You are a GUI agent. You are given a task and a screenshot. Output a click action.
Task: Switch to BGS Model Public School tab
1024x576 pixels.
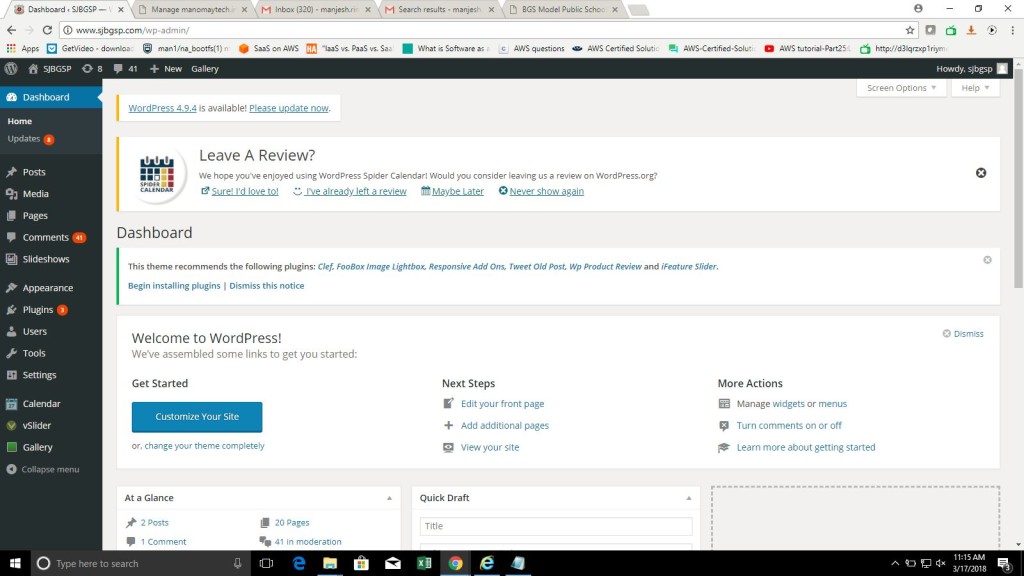[563, 10]
